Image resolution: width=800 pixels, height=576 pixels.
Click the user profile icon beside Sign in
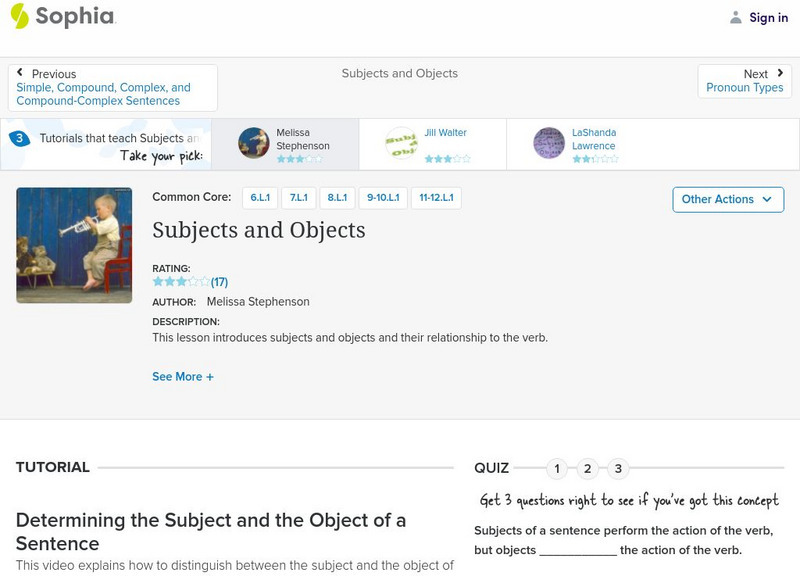click(x=736, y=17)
